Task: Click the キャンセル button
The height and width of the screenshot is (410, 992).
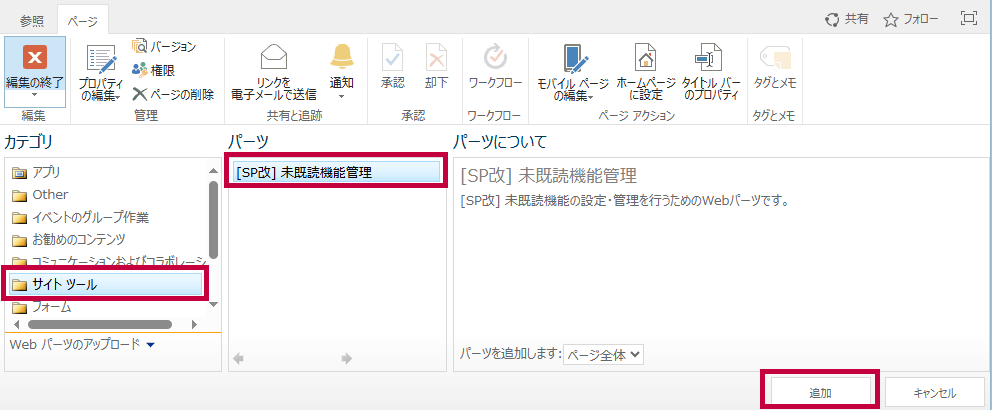Action: pyautogui.click(x=934, y=392)
